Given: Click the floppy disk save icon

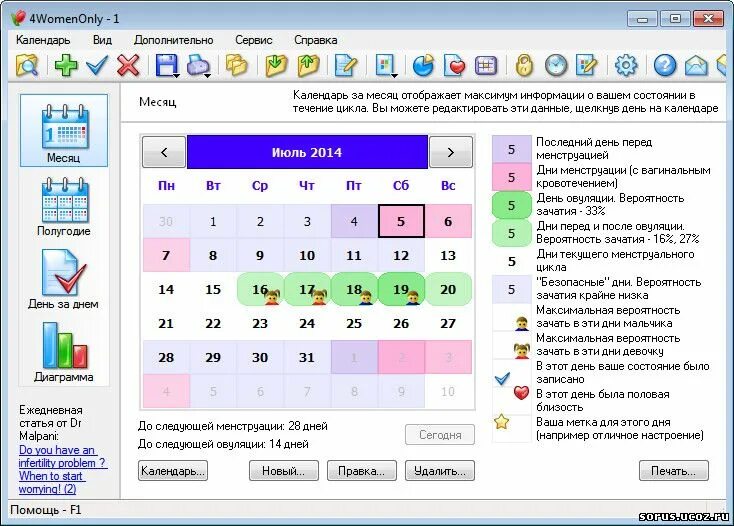Looking at the screenshot, I should click(x=166, y=65).
